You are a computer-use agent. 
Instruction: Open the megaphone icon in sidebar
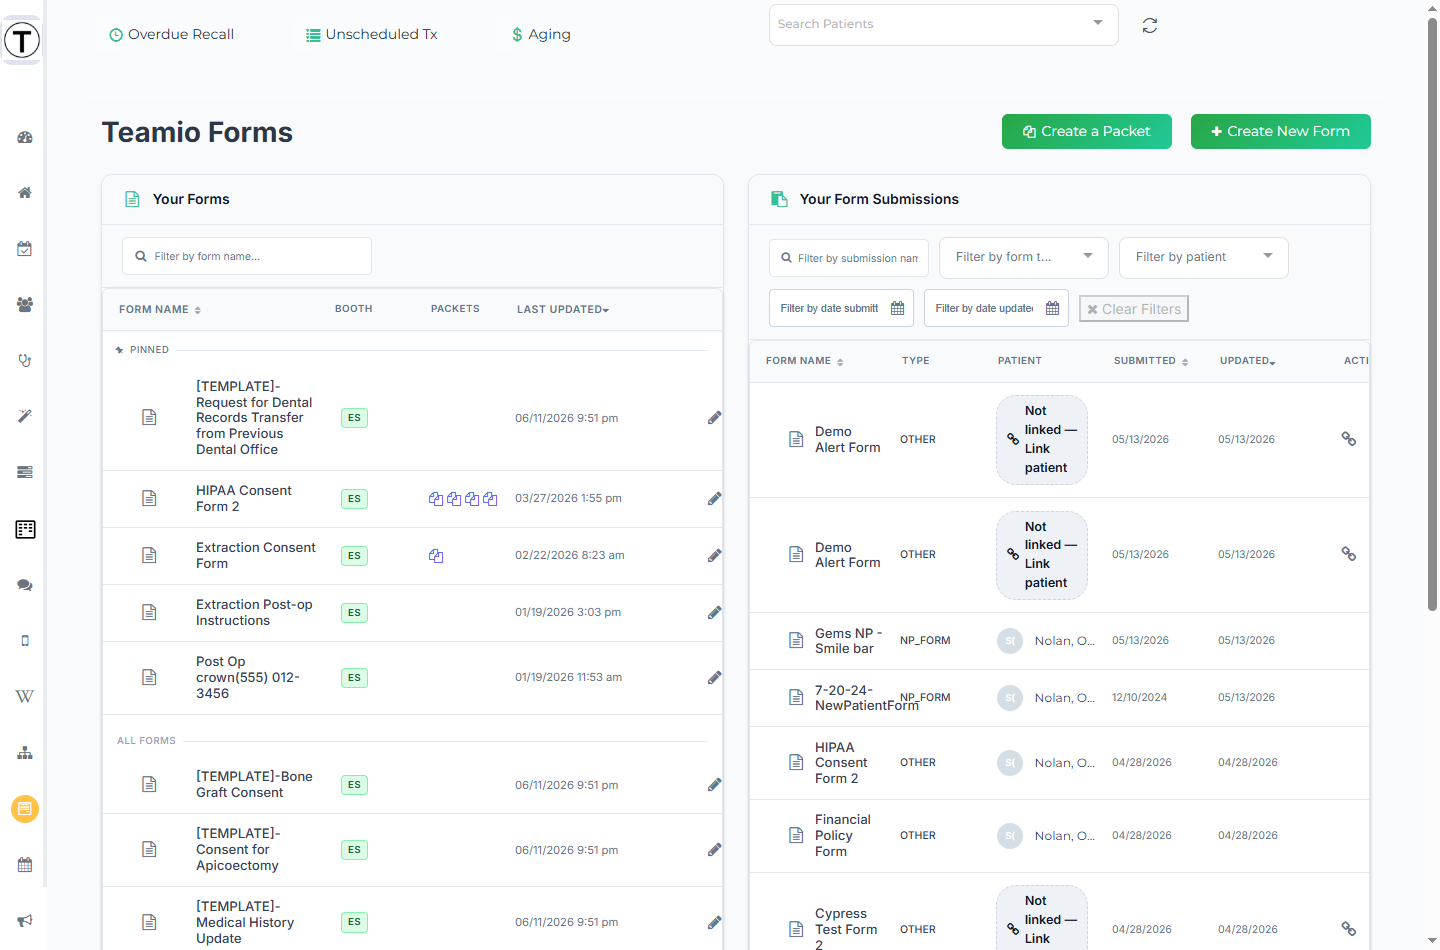(x=25, y=920)
